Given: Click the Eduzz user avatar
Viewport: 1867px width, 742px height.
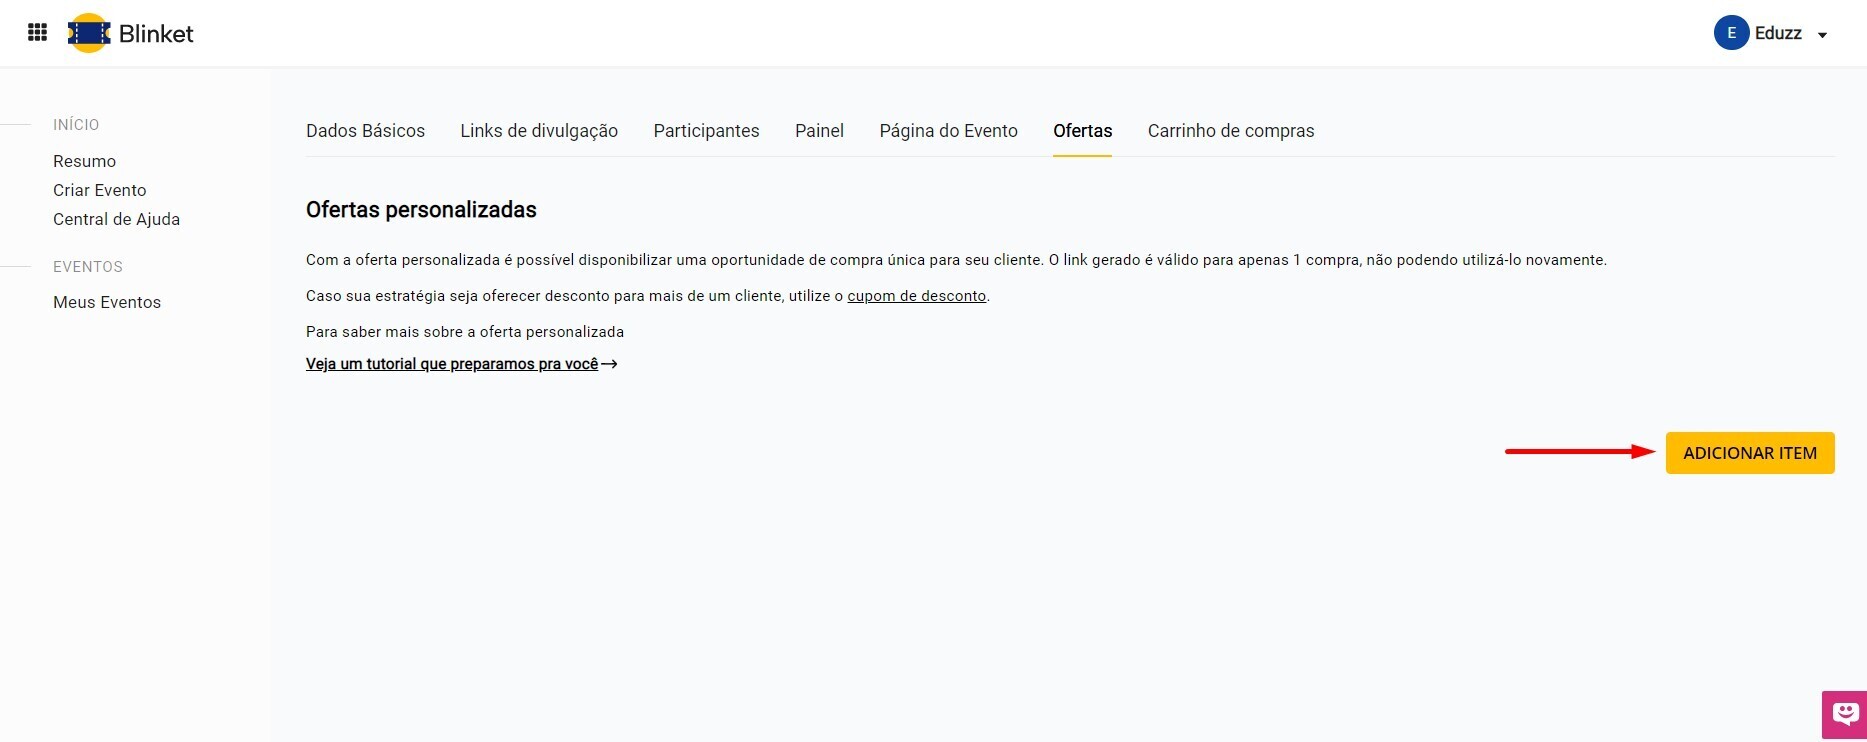Looking at the screenshot, I should click(x=1730, y=33).
